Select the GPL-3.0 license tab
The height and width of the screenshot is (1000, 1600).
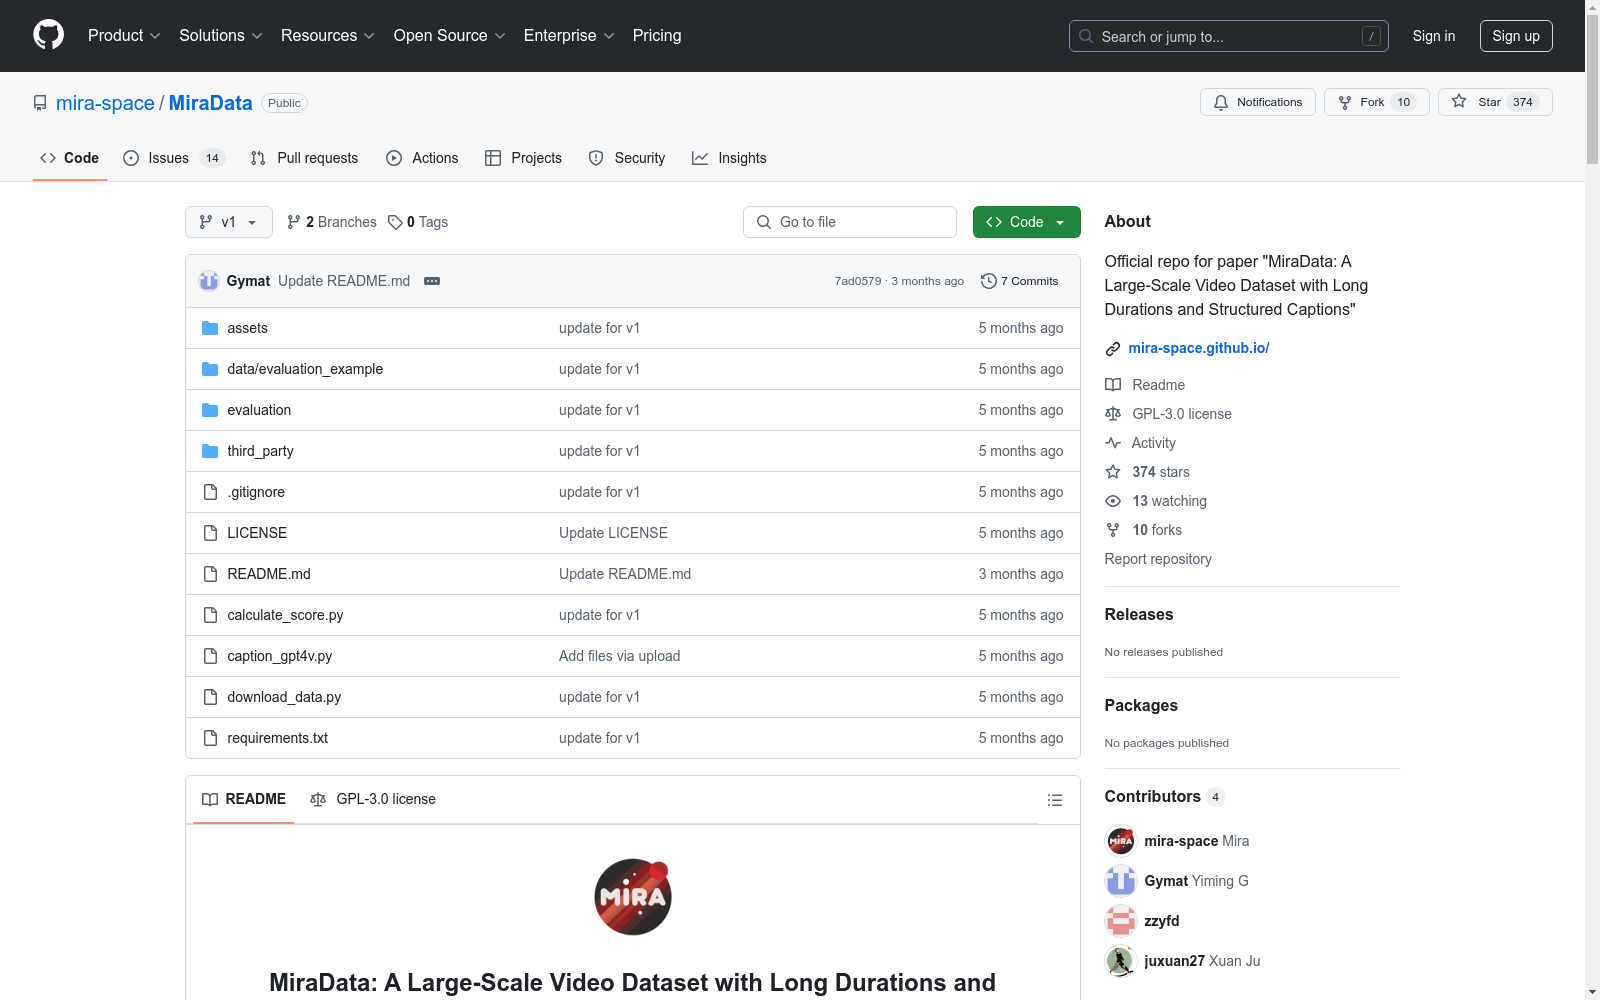click(x=373, y=799)
